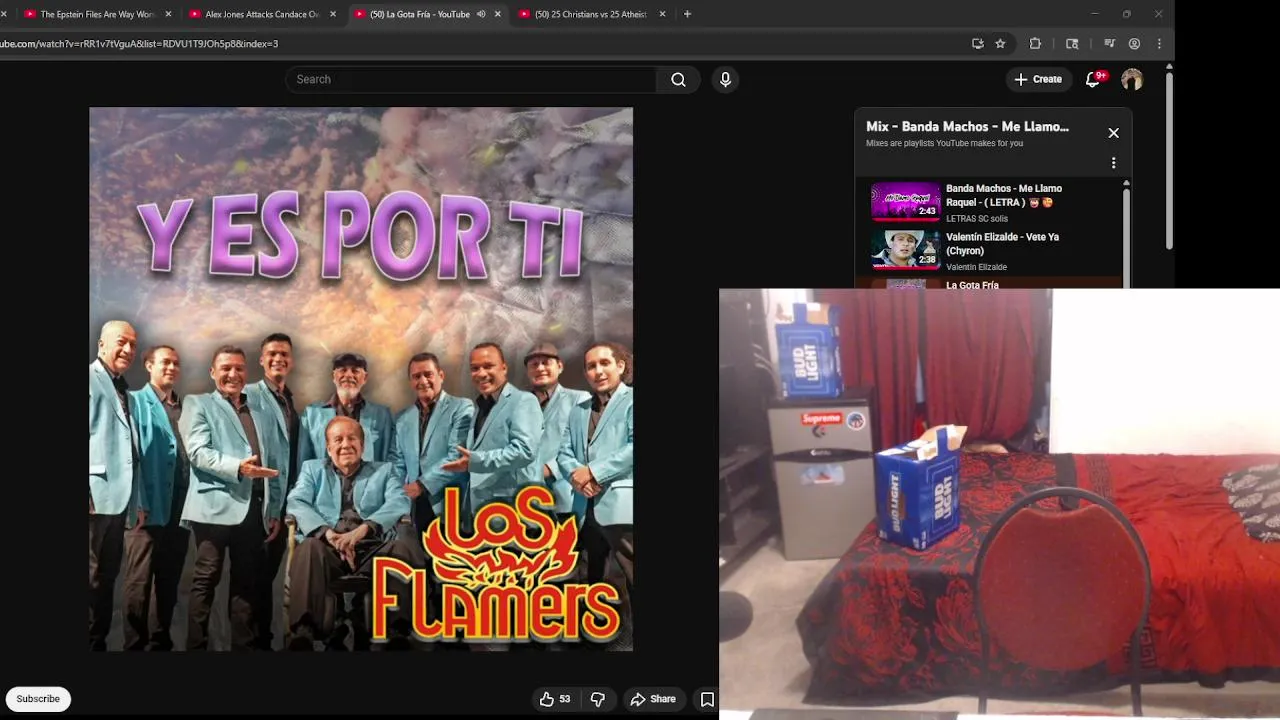Viewport: 1280px width, 720px height.
Task: Click the page scrollbar up arrow
Action: point(1169,66)
